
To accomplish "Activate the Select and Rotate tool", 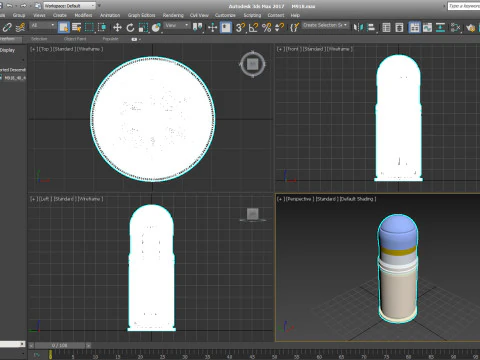I will click(x=130, y=27).
